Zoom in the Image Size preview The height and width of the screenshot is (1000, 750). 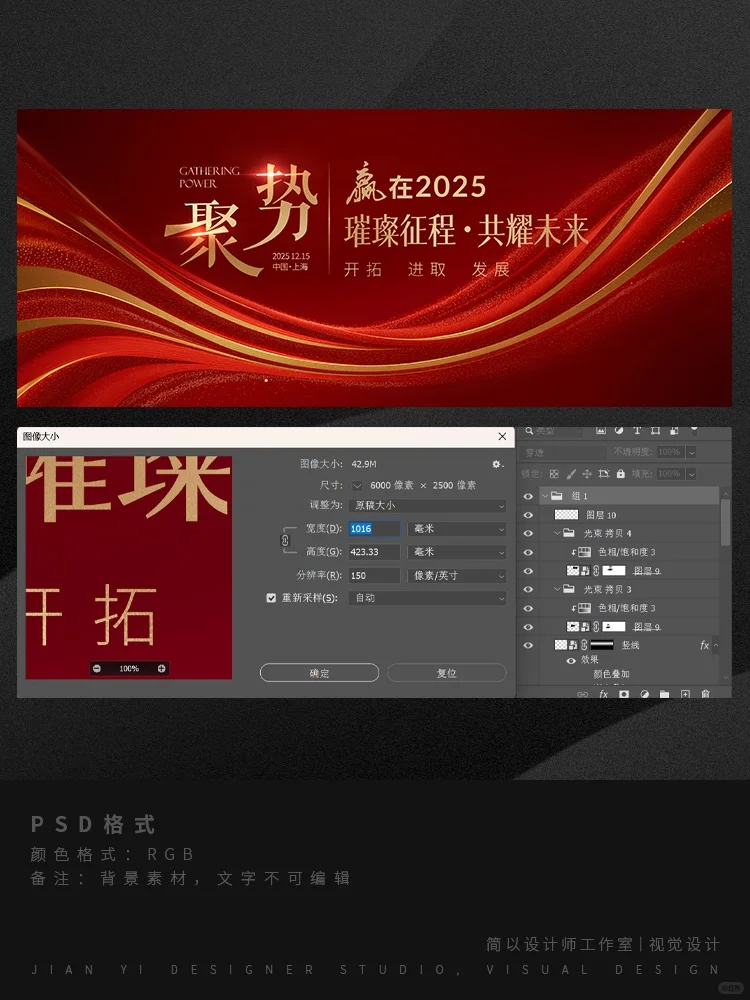161,668
